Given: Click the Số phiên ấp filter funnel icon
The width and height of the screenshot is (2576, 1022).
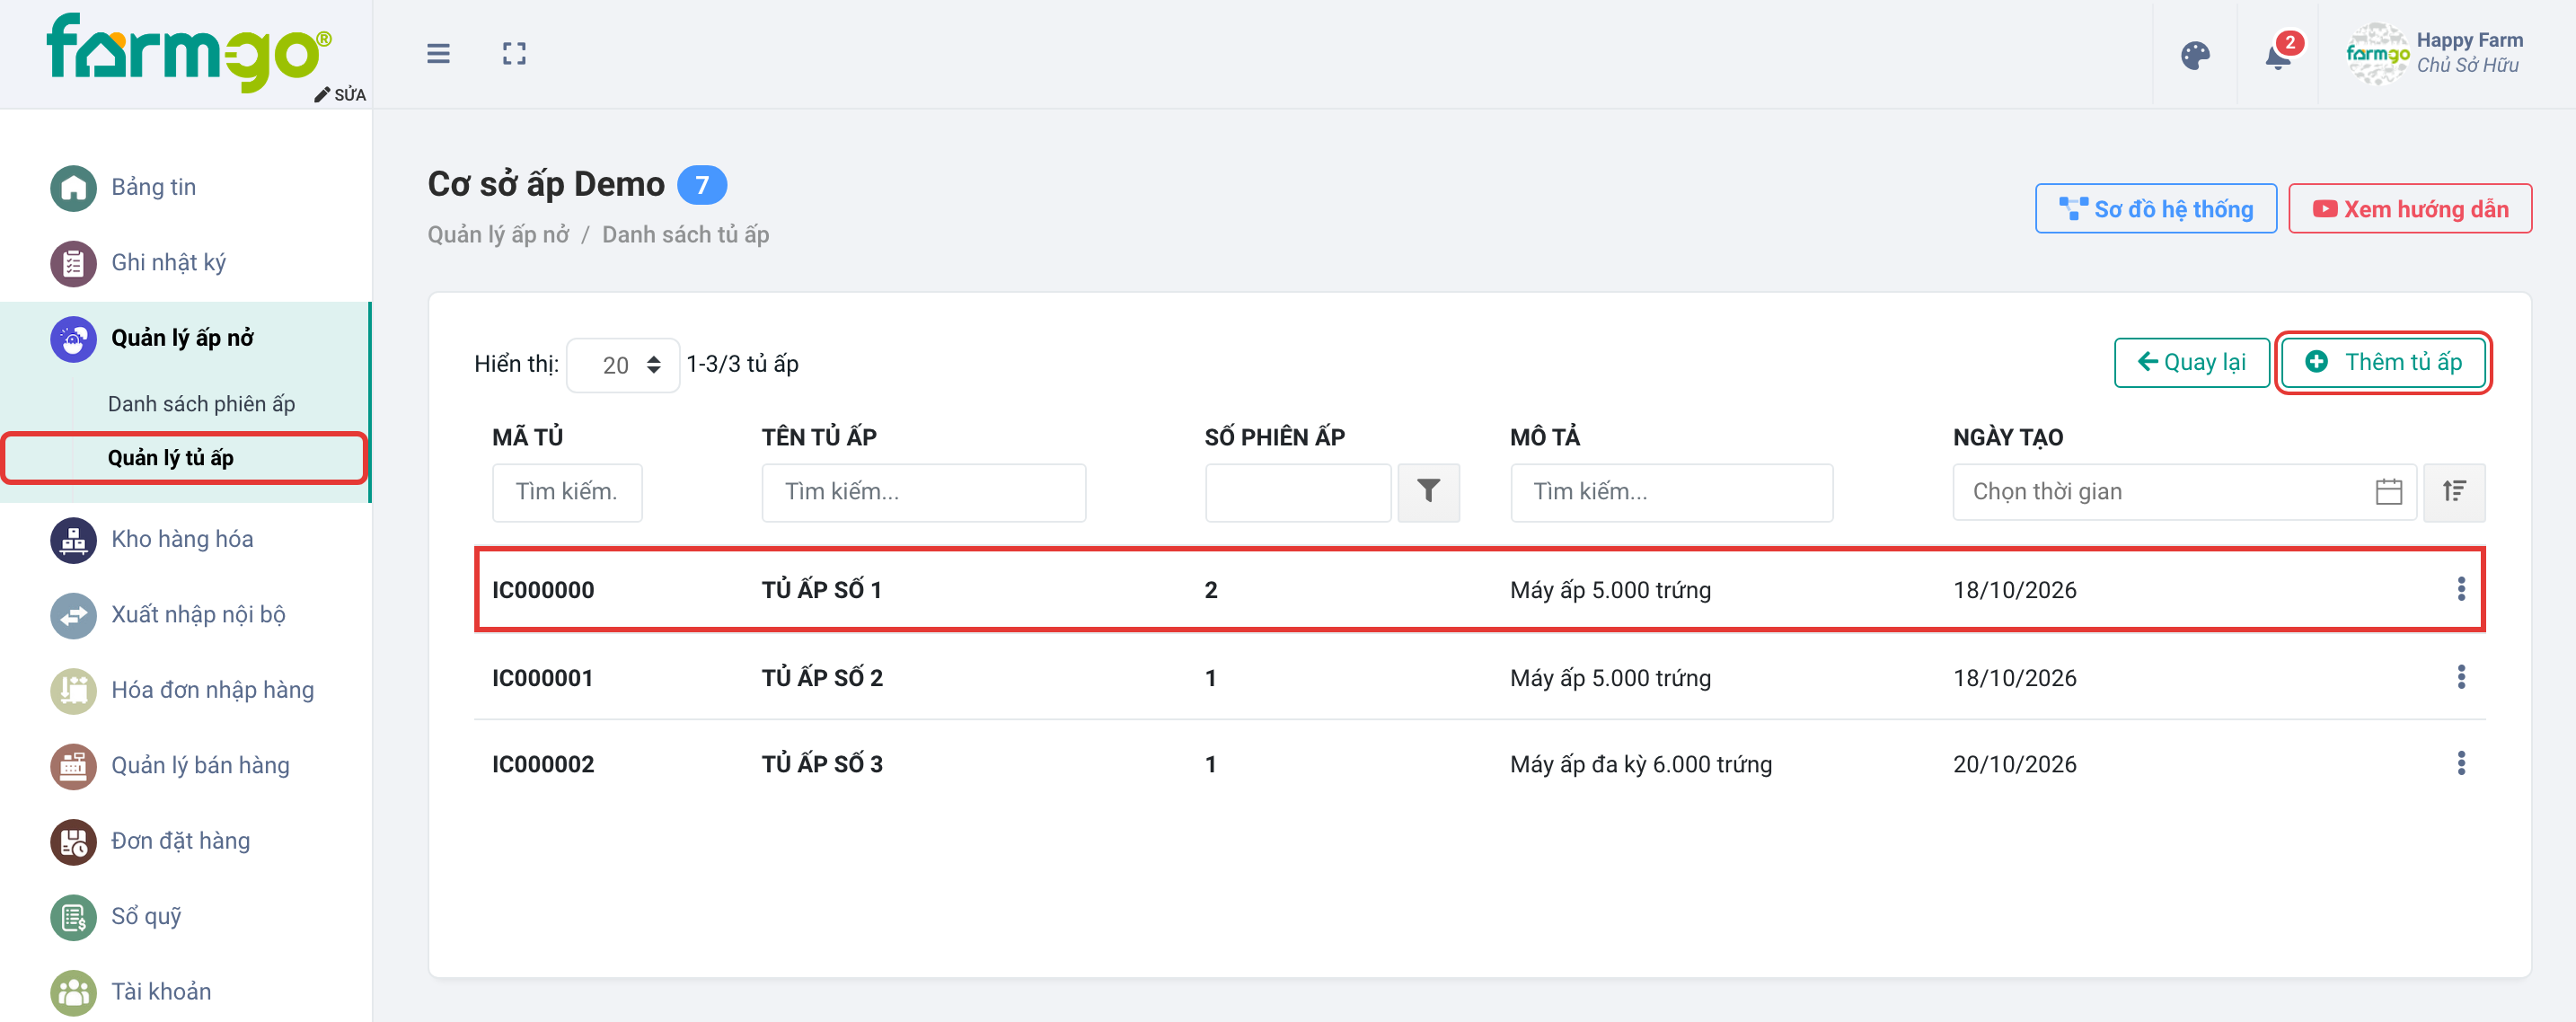Looking at the screenshot, I should [x=1428, y=491].
